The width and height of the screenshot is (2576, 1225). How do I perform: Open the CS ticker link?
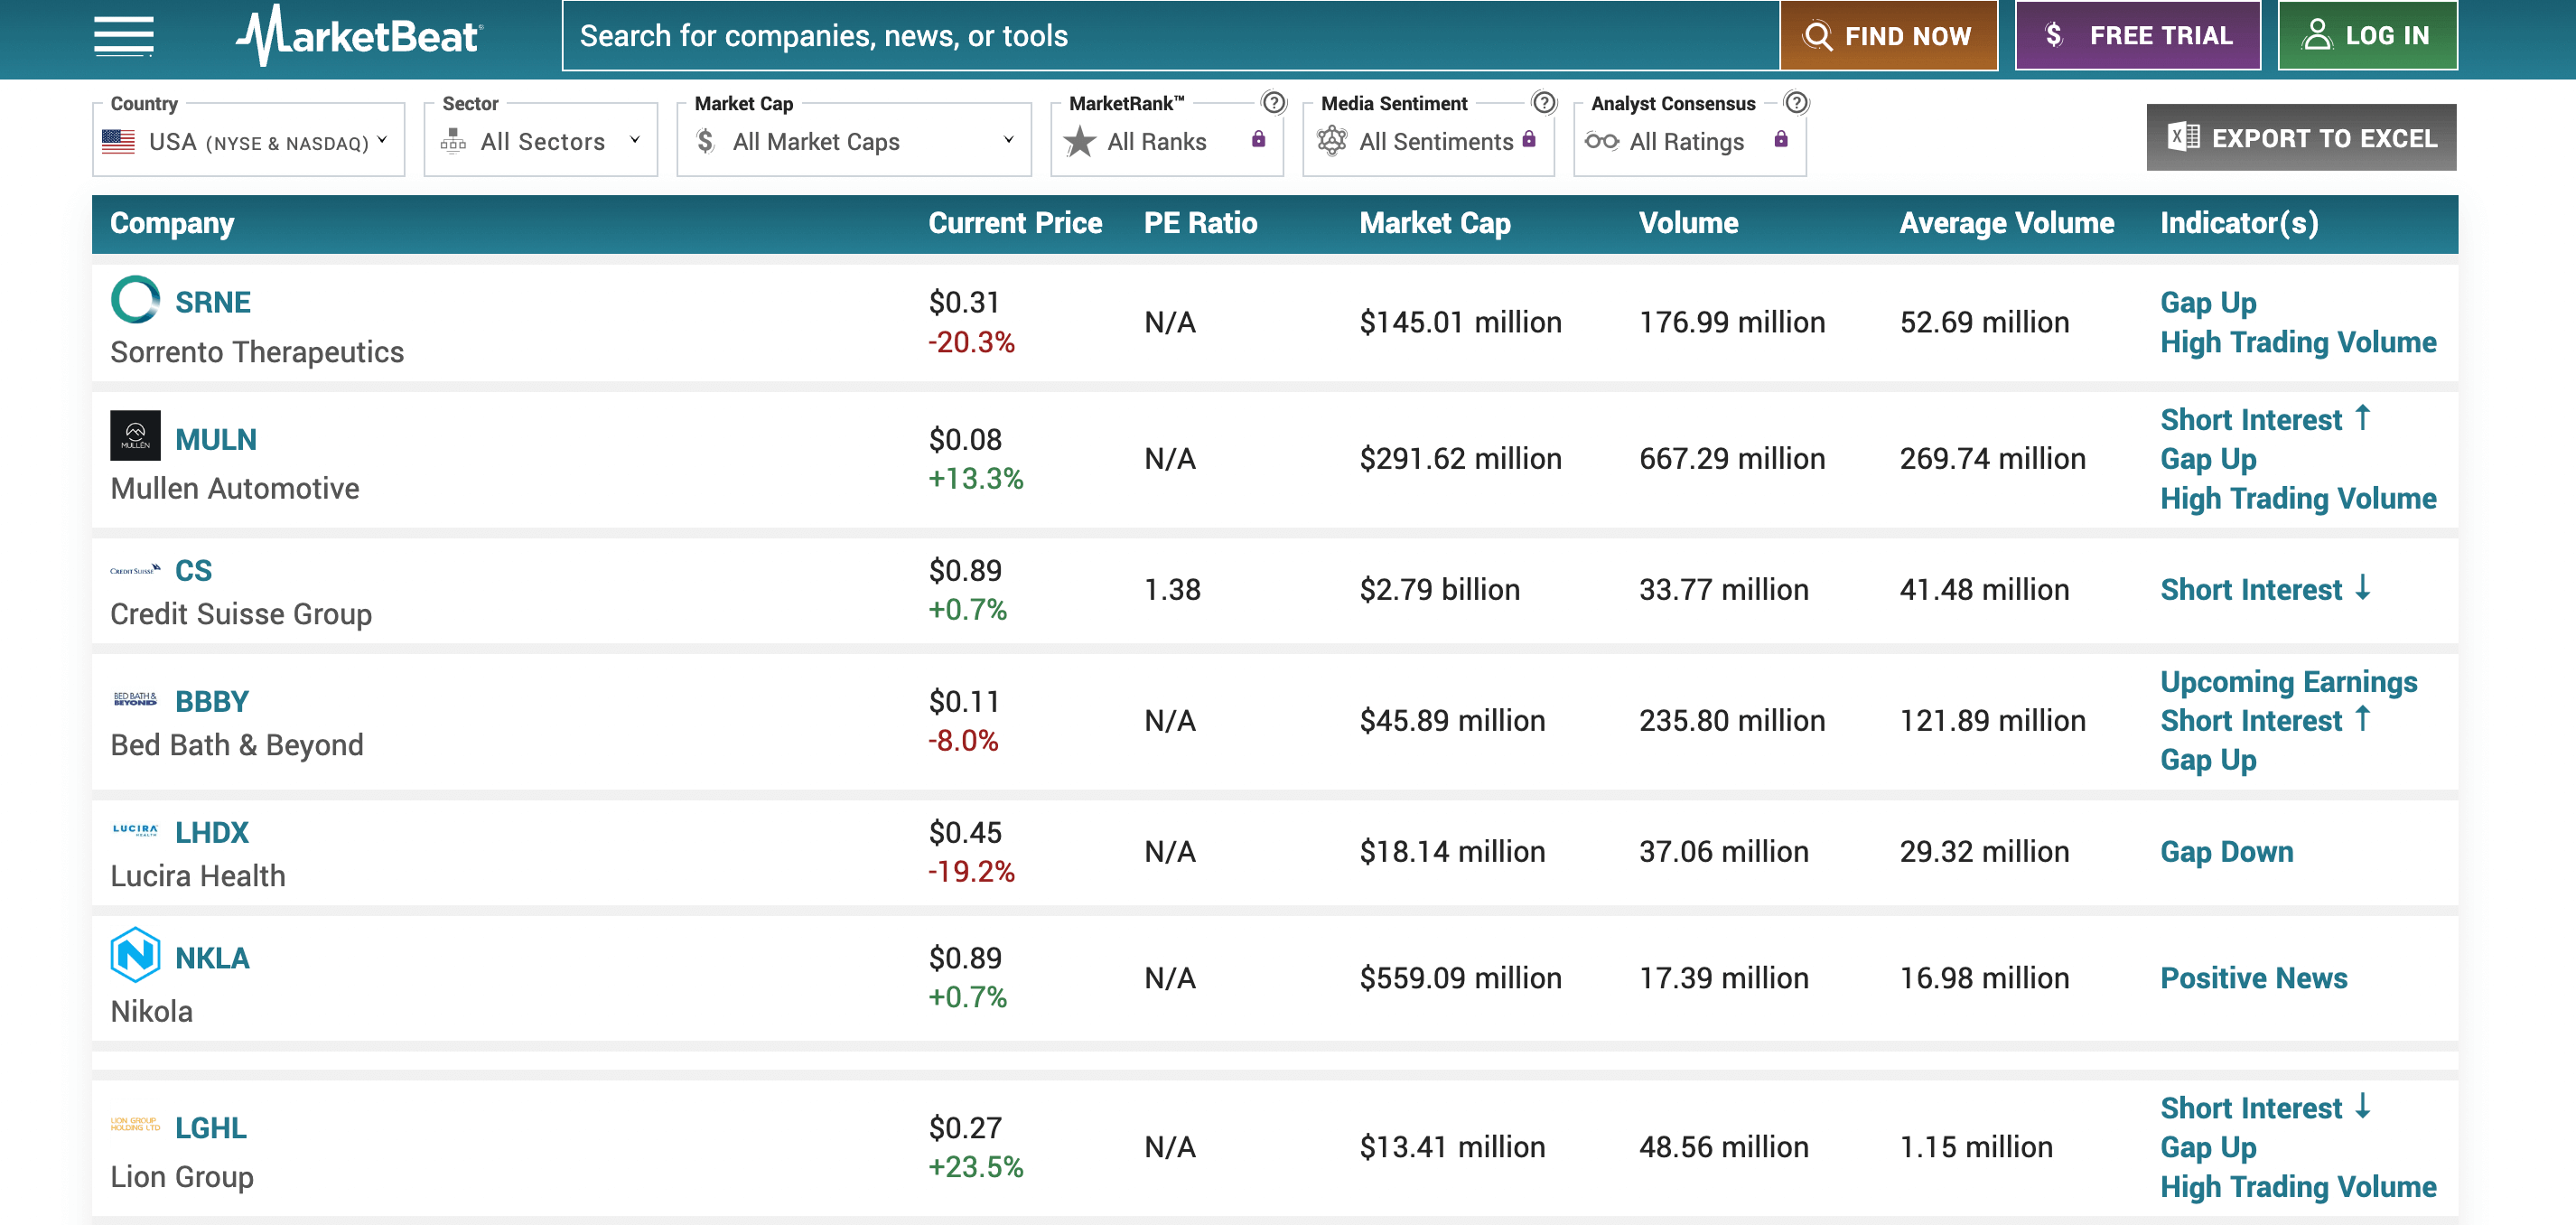pyautogui.click(x=193, y=570)
